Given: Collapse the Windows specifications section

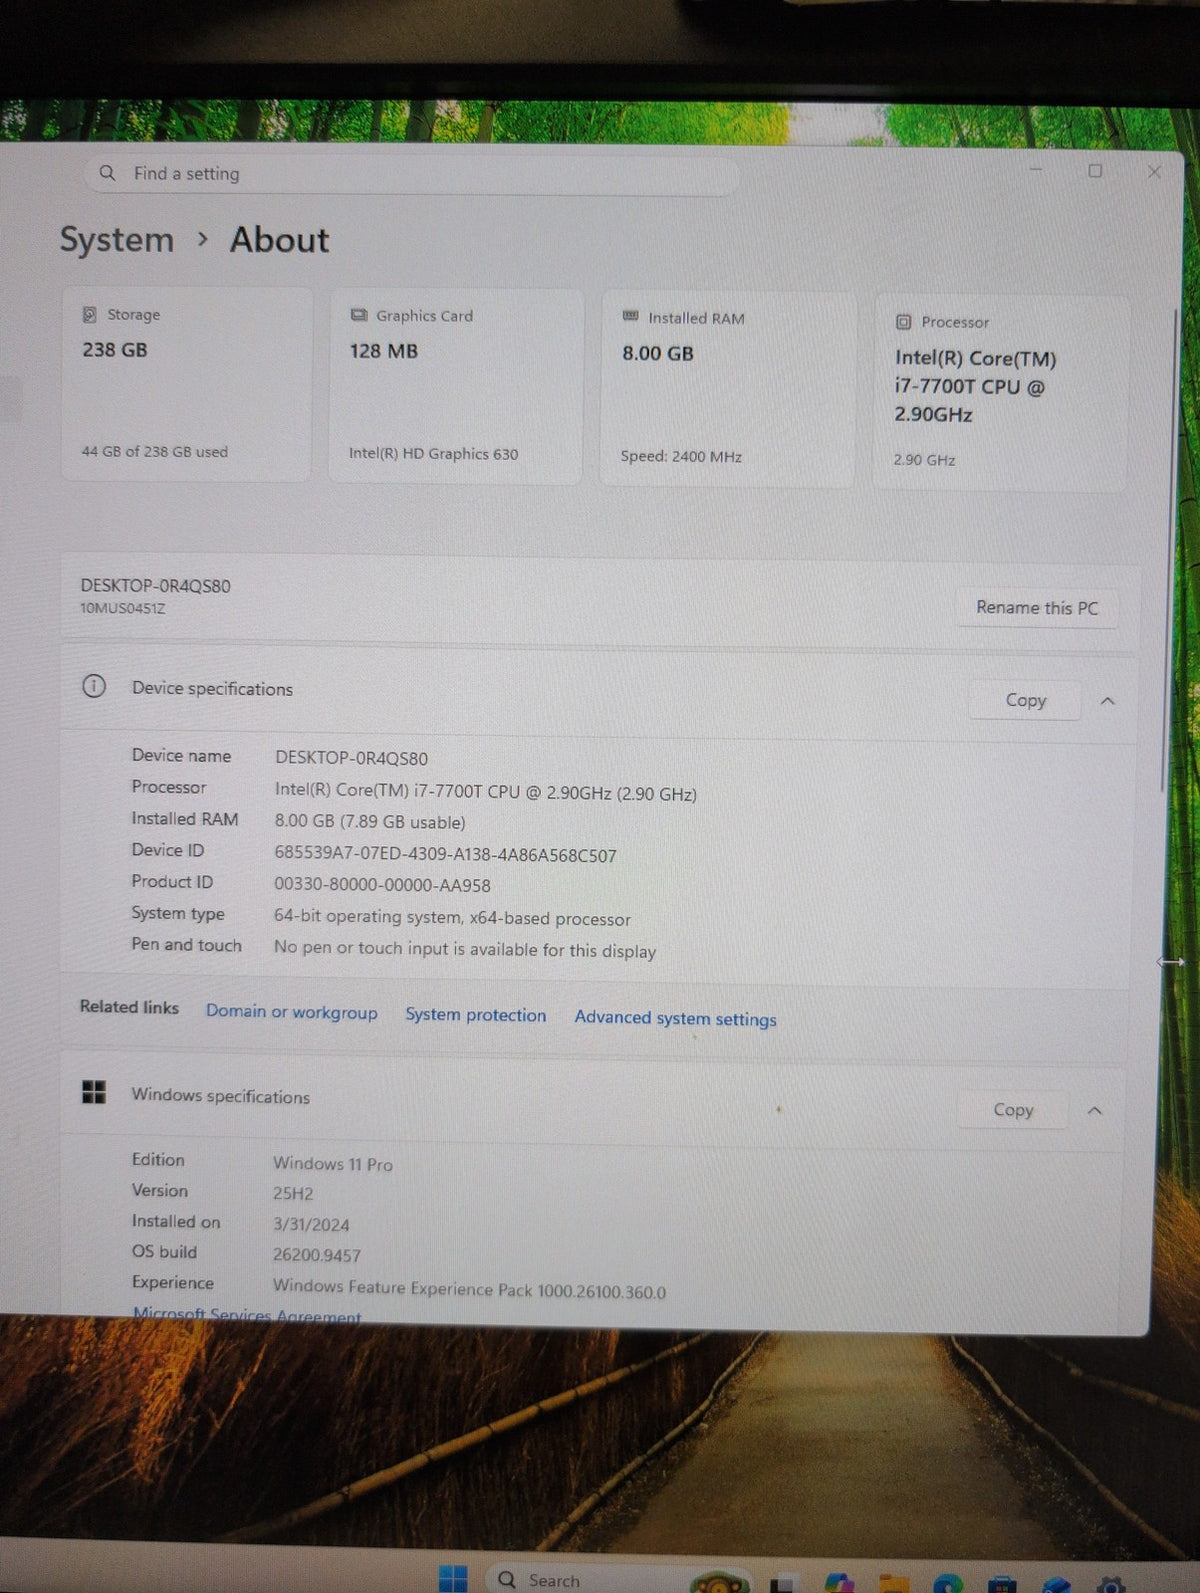Looking at the screenshot, I should tap(1095, 1111).
